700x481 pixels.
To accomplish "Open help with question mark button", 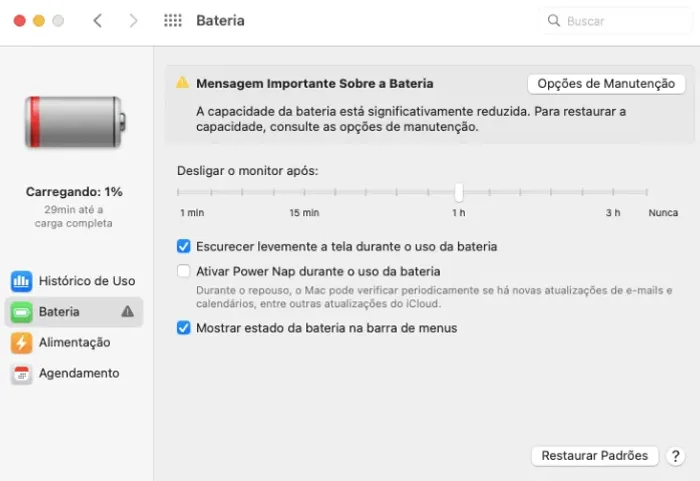I will pyautogui.click(x=675, y=456).
